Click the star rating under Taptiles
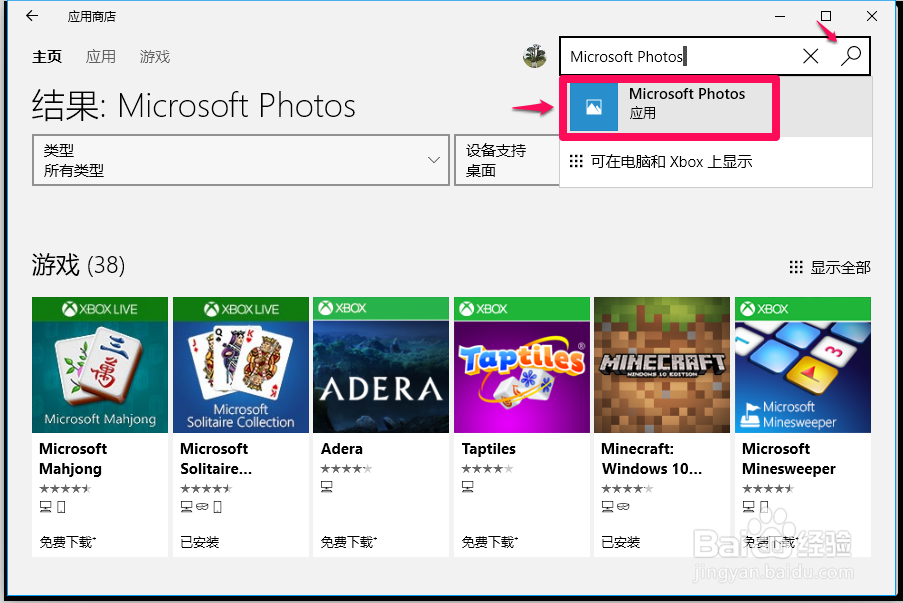903x603 pixels. [487, 469]
